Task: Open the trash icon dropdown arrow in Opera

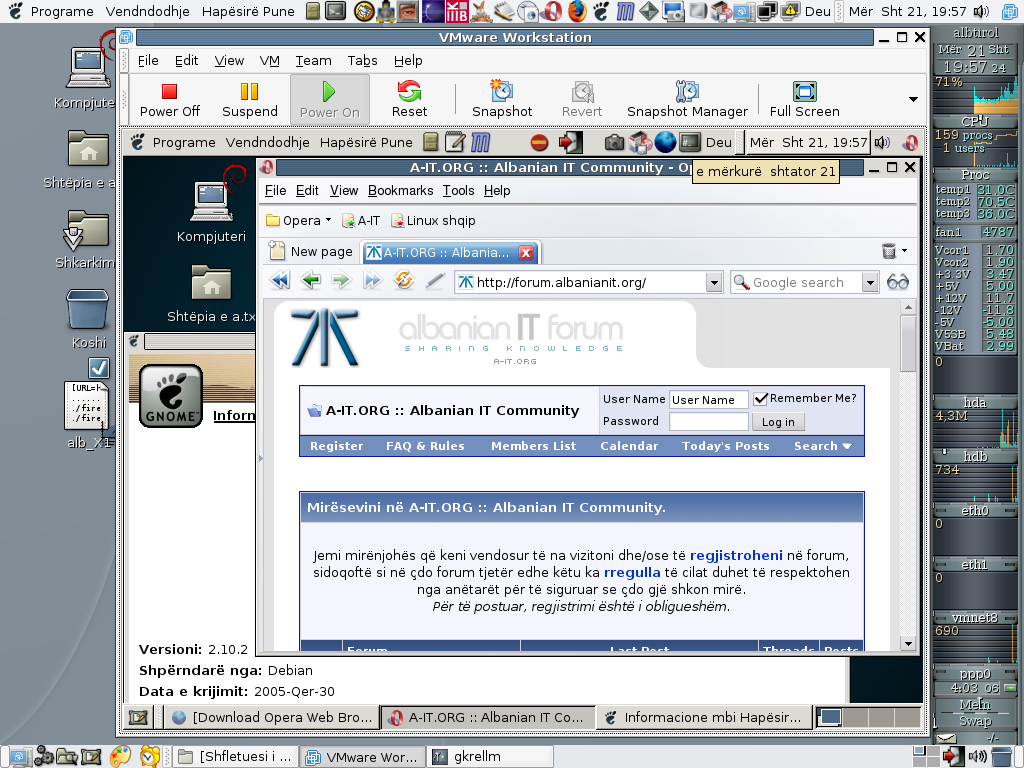Action: 904,251
